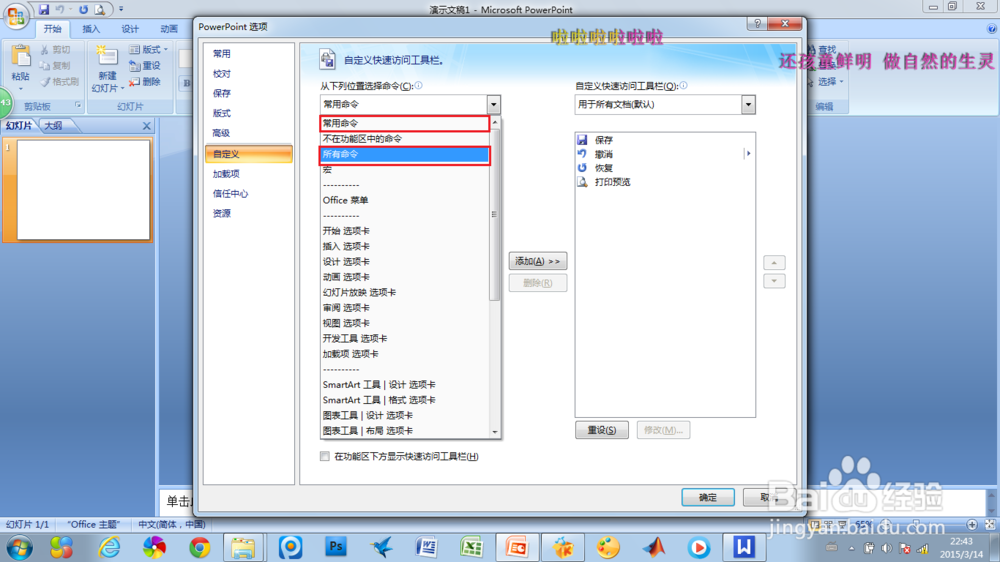1000x562 pixels.
Task: Choose Office 菜单 in dropdown list
Action: 405,200
